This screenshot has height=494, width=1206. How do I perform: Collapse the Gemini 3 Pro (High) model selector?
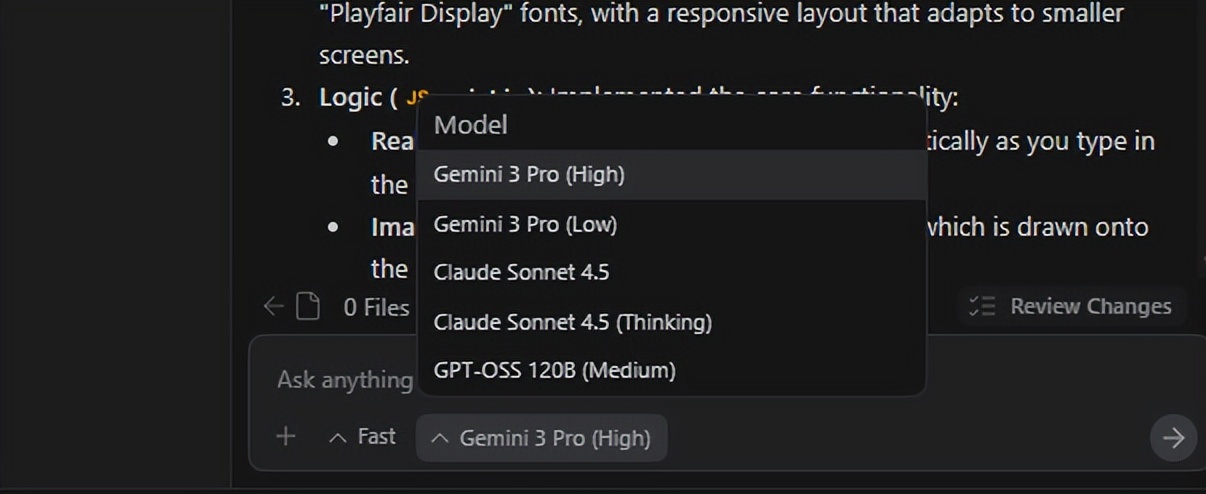pyautogui.click(x=542, y=438)
